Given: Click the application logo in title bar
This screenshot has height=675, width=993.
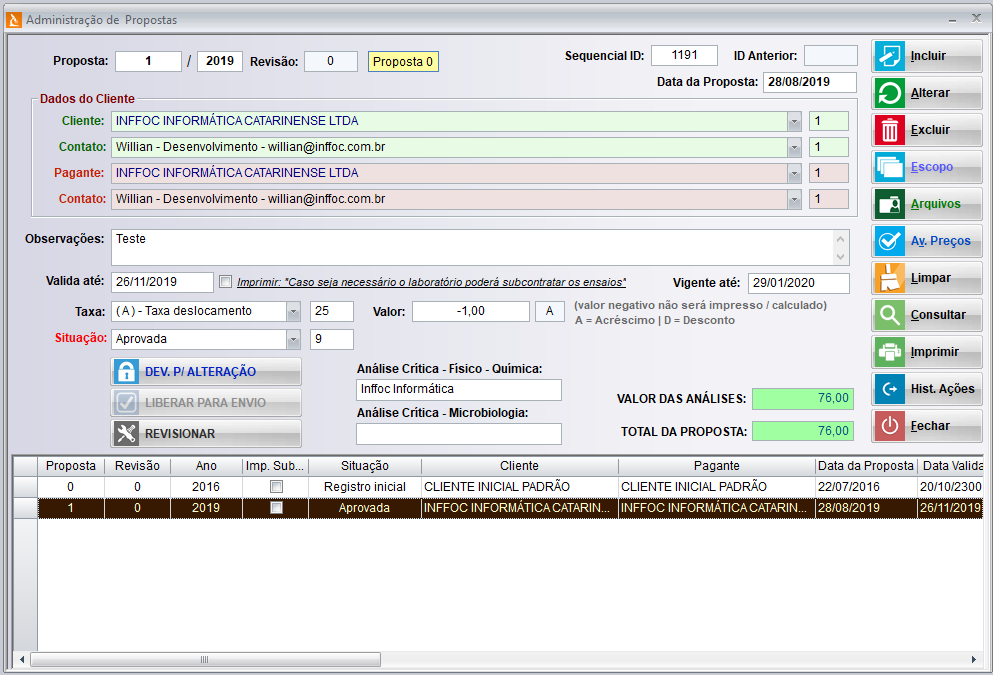Looking at the screenshot, I should pos(13,20).
